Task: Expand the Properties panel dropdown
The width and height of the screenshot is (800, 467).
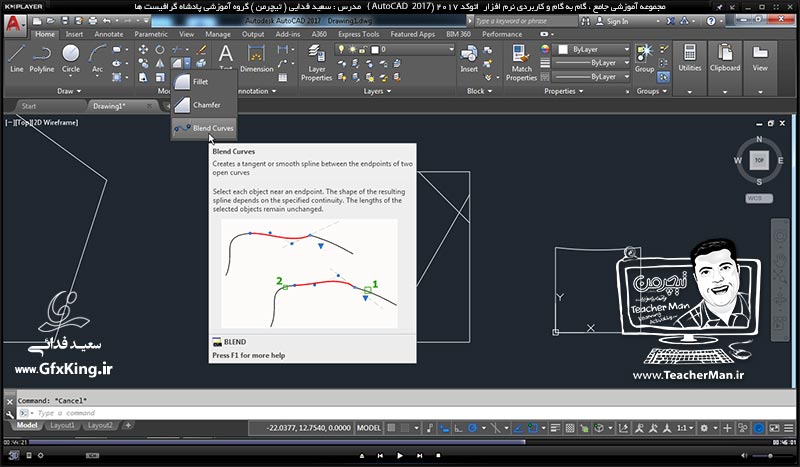Action: (x=563, y=91)
